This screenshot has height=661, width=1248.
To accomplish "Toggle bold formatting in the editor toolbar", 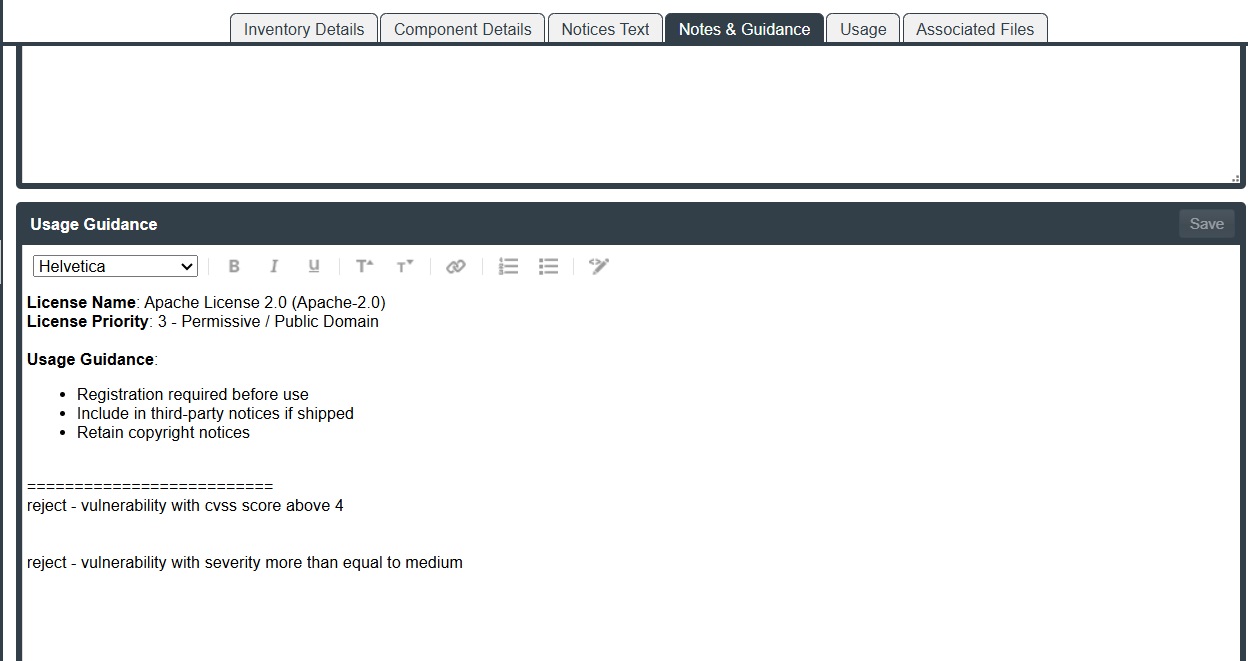I will point(234,266).
